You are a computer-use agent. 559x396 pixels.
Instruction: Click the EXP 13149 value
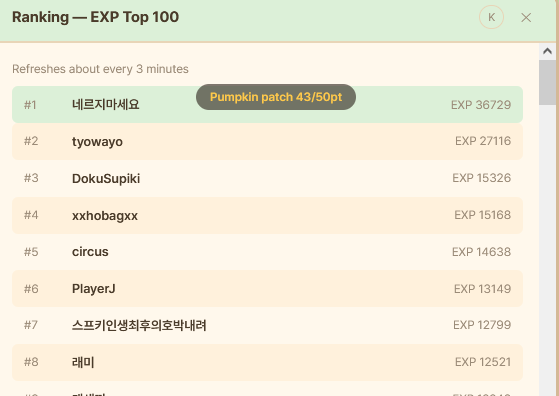[x=482, y=289]
